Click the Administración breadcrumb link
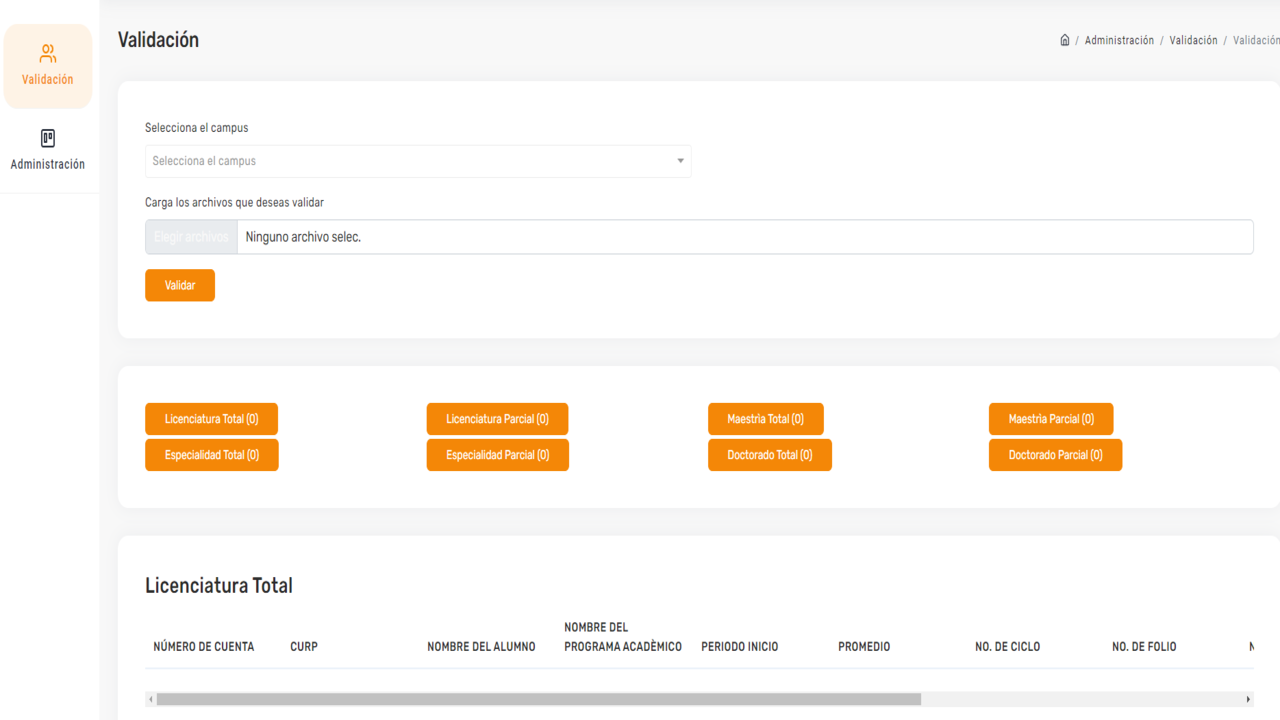This screenshot has width=1280, height=720. (1119, 40)
